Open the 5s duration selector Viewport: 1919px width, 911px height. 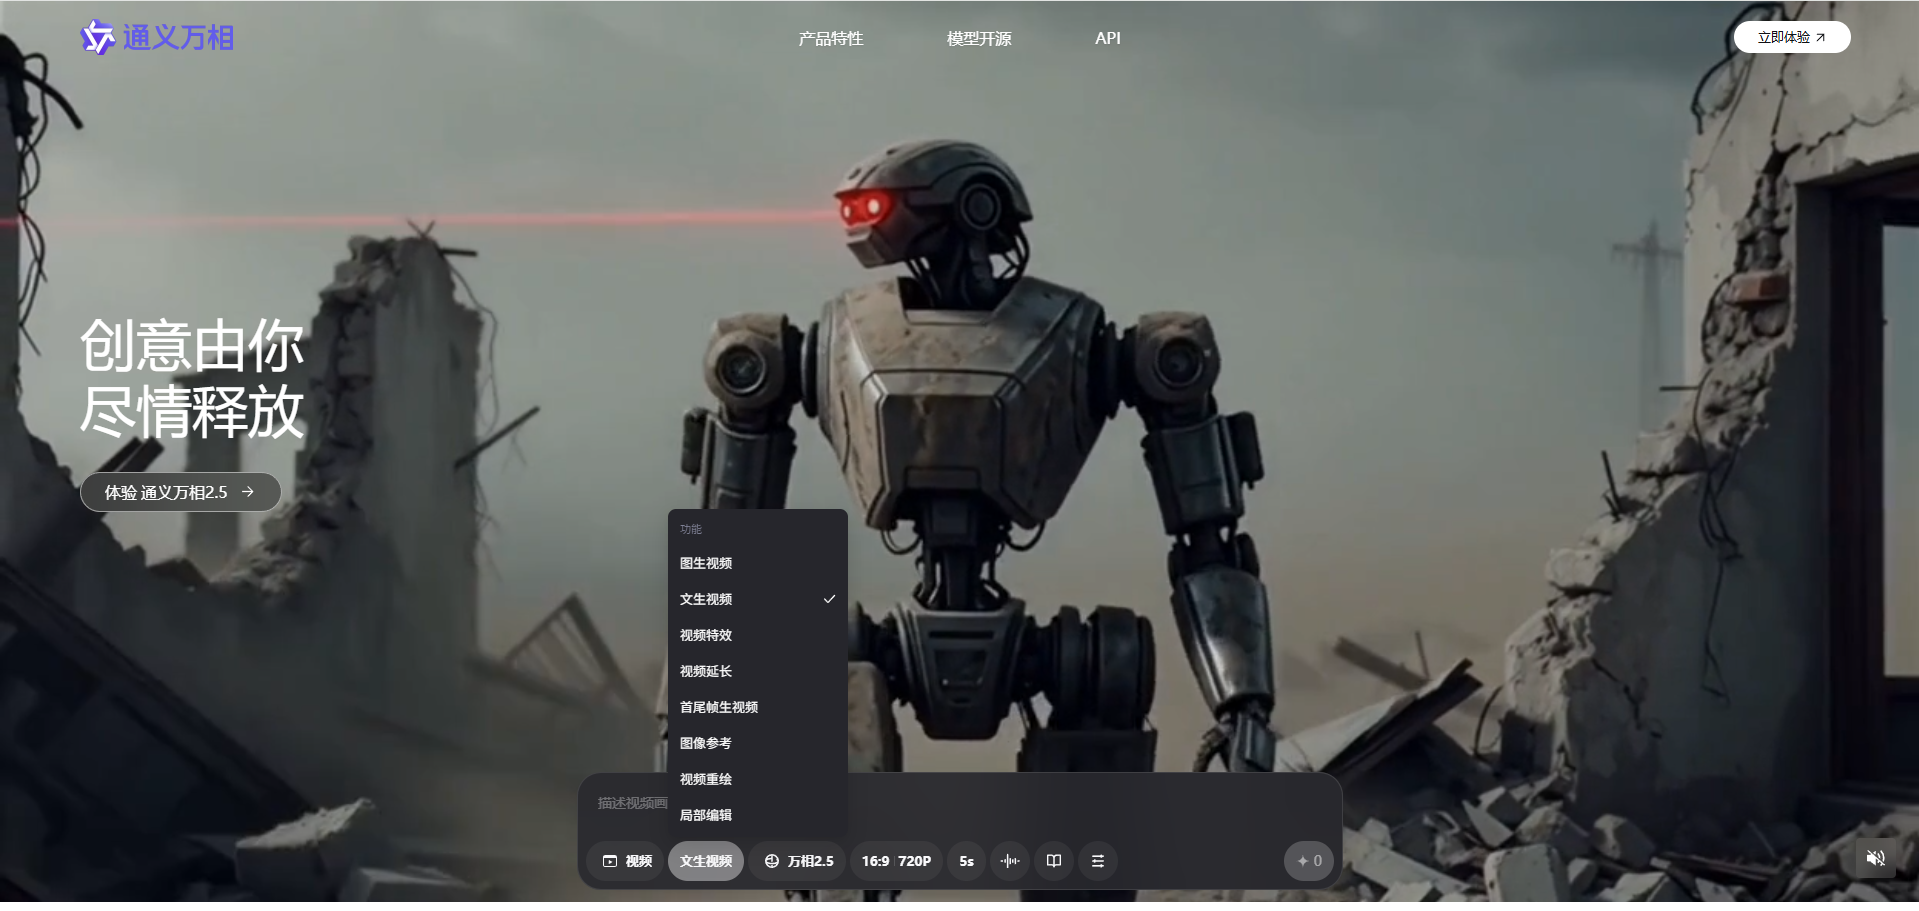(966, 861)
